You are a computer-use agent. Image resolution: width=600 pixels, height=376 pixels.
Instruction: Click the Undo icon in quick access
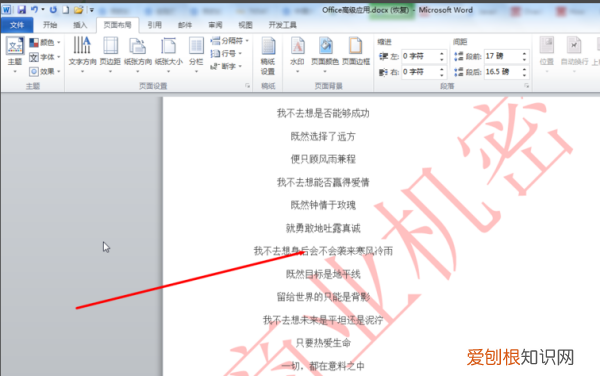[34, 10]
